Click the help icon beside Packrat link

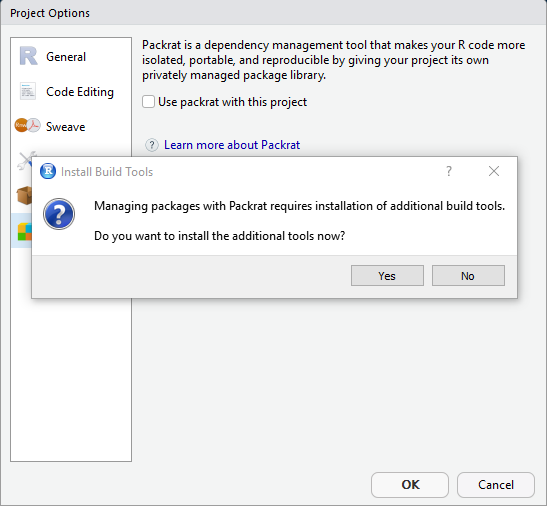click(152, 145)
